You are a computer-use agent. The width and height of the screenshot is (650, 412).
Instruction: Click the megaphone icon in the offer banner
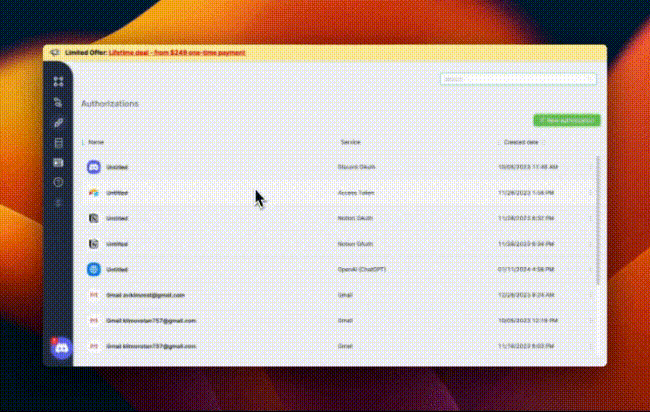pyautogui.click(x=55, y=52)
